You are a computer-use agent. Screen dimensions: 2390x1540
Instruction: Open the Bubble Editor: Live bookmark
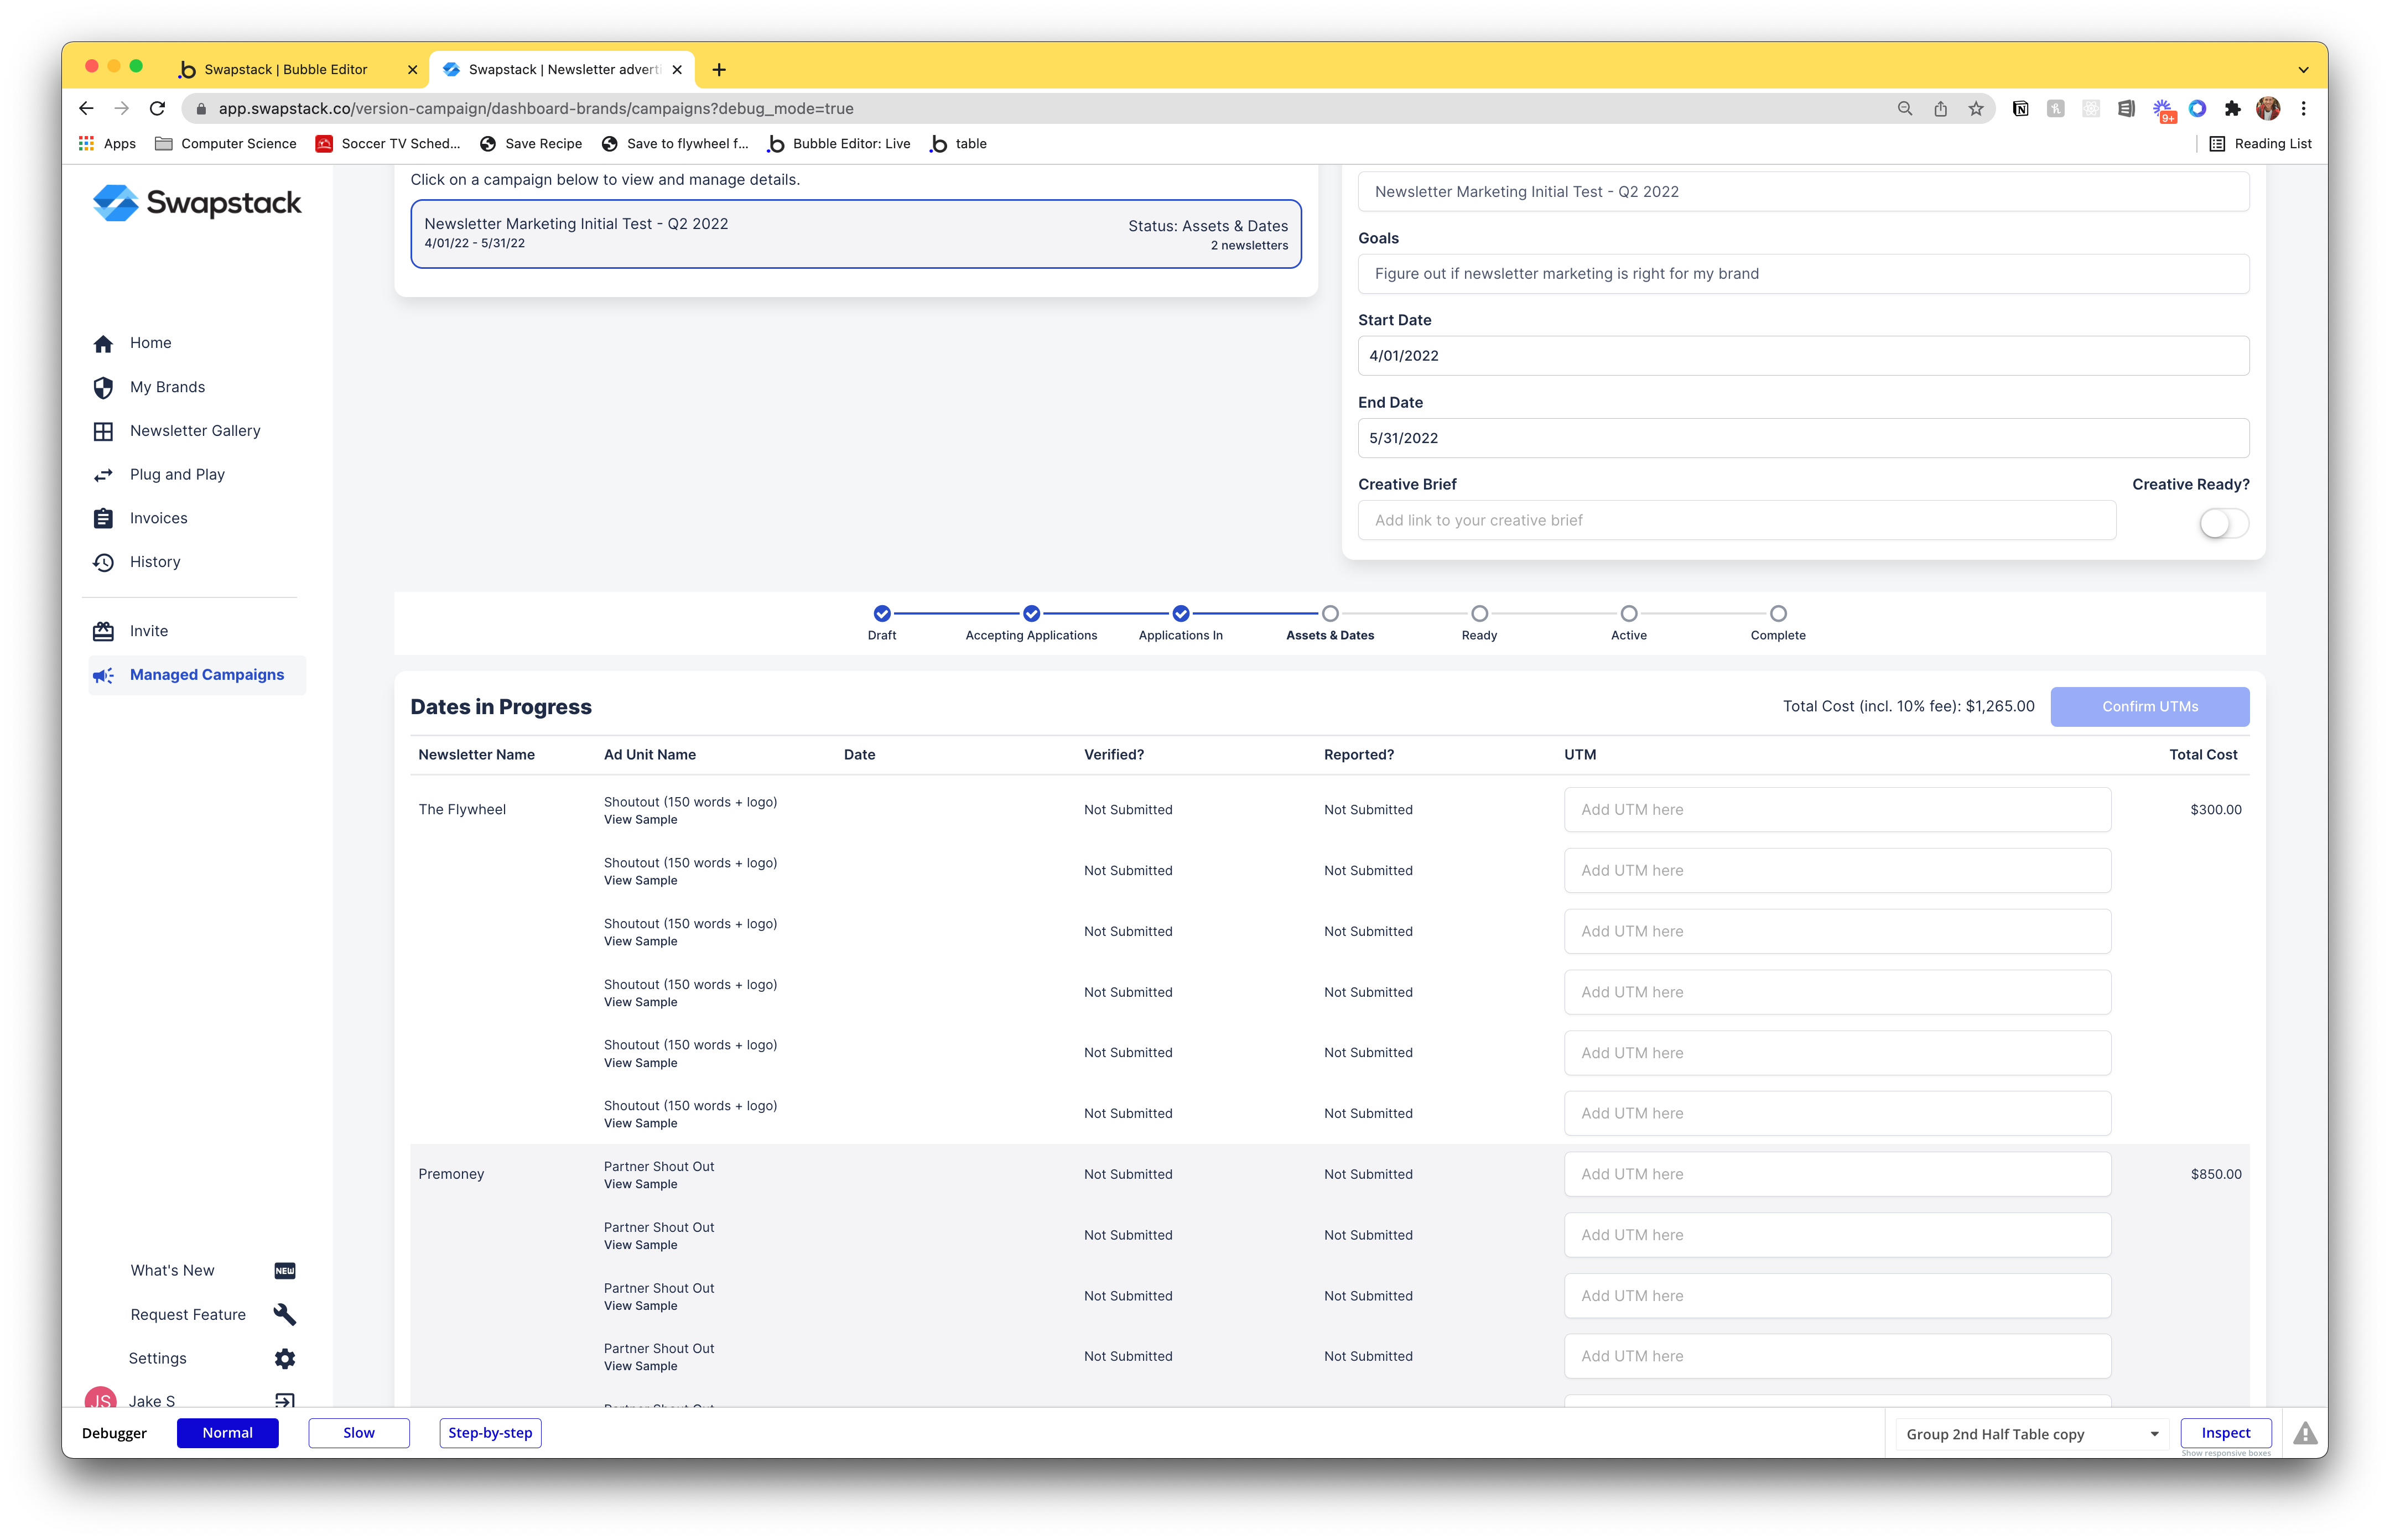pos(839,143)
